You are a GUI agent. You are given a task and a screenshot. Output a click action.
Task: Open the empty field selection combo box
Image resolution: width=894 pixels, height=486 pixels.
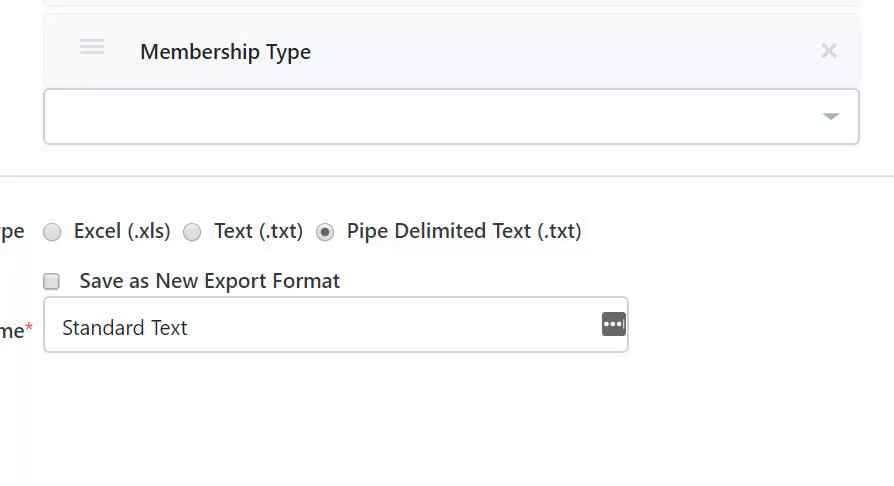pos(451,116)
